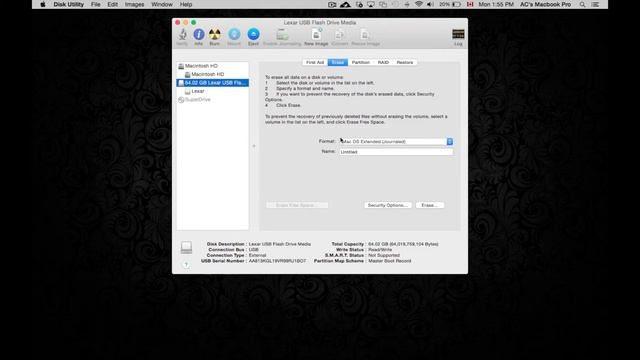The image size is (640, 360).
Task: Click the Wi-Fi status icon
Action: (419, 4)
